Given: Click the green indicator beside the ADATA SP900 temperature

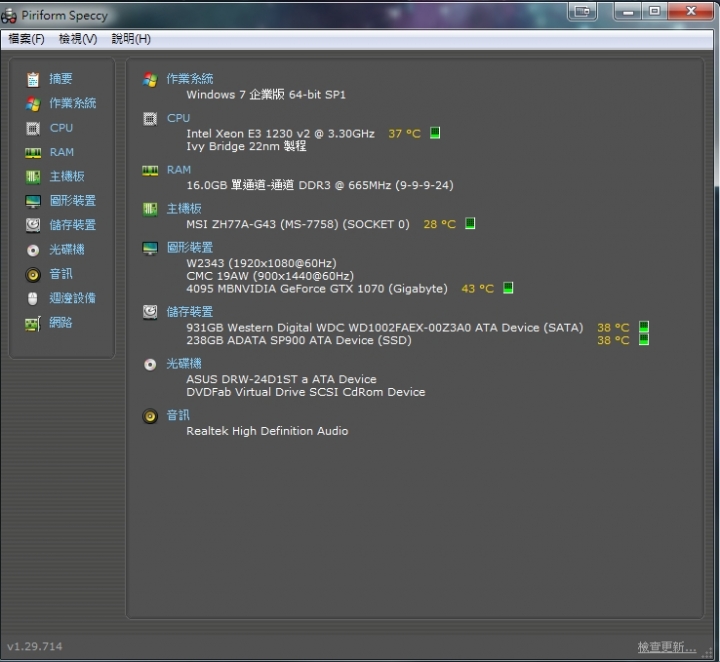Looking at the screenshot, I should tap(644, 340).
